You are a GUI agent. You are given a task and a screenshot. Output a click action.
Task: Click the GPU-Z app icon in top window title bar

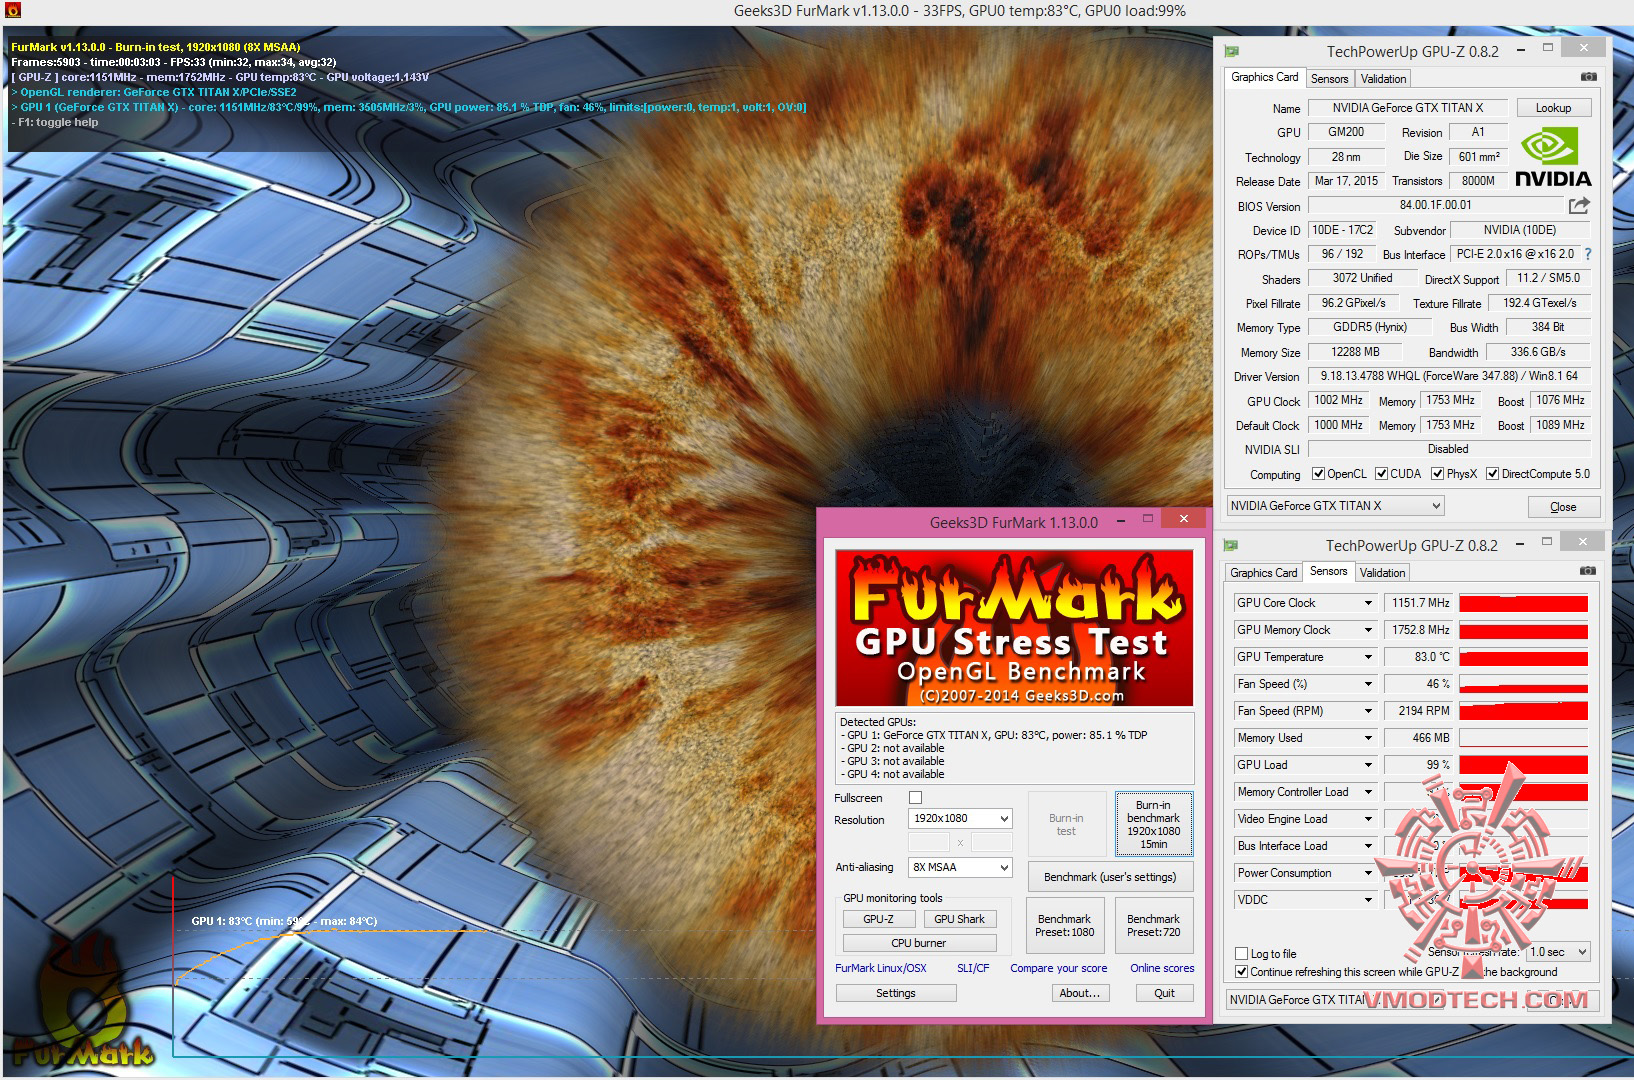coord(1232,51)
